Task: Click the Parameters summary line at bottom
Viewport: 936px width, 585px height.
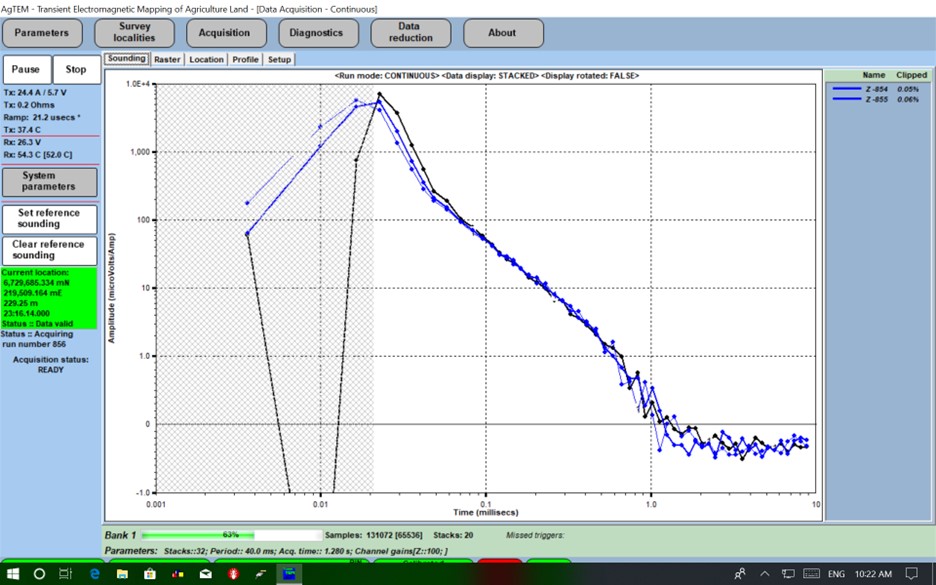Action: (276, 551)
